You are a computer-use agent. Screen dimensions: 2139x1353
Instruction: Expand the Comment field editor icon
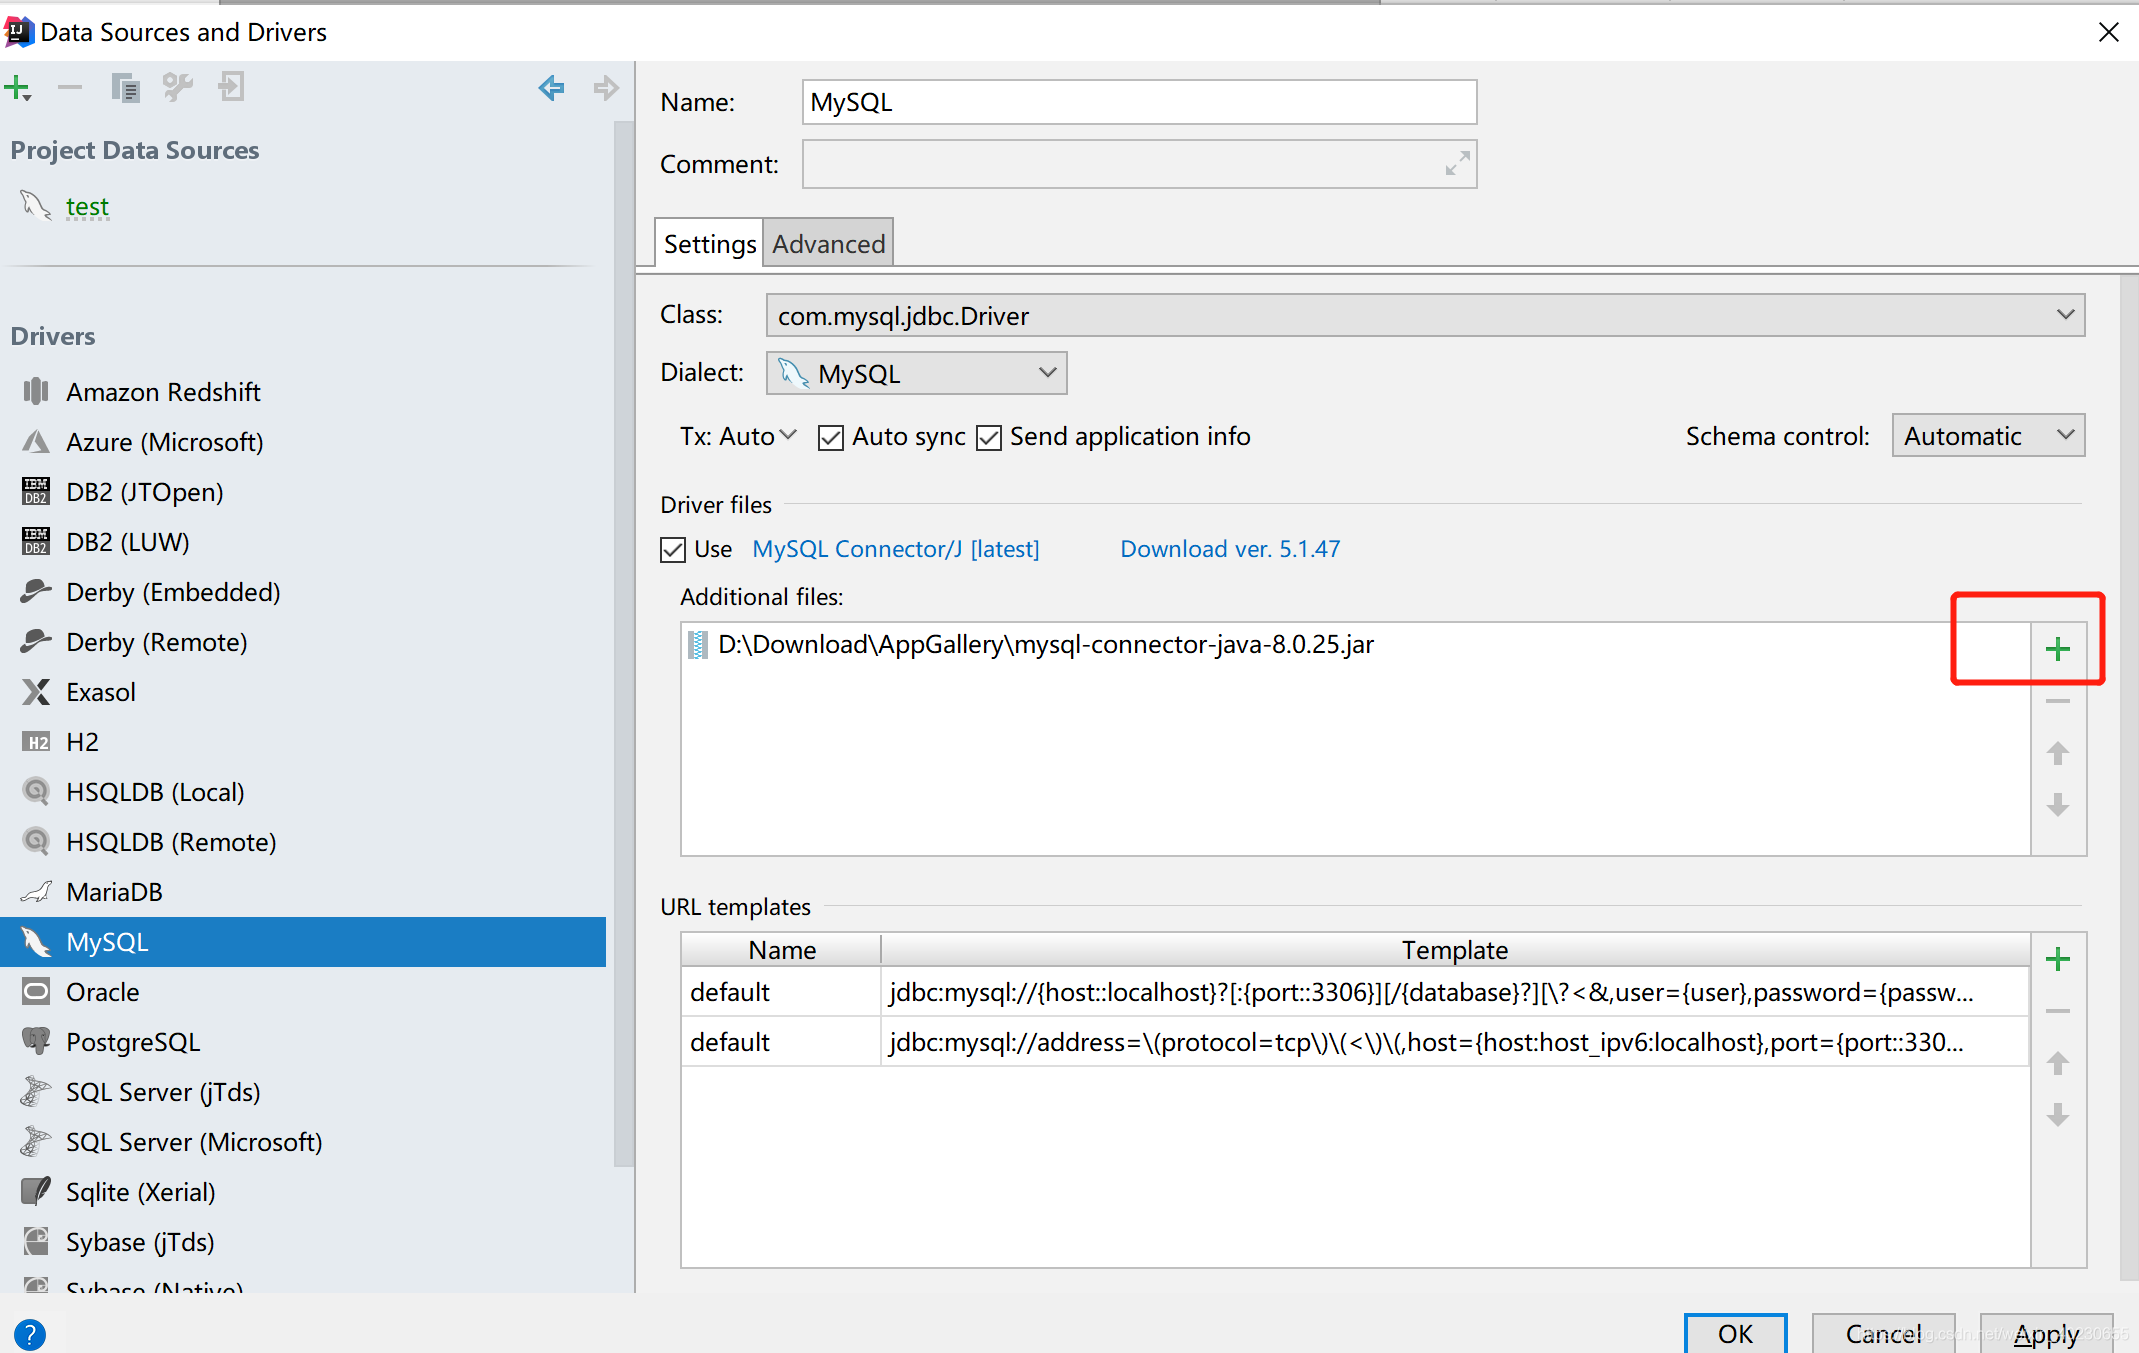(1457, 163)
